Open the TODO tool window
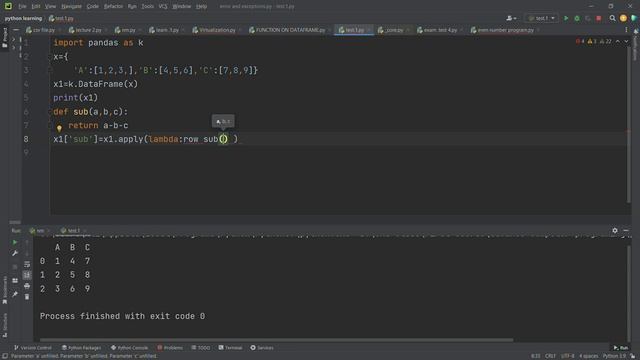 tap(200, 348)
